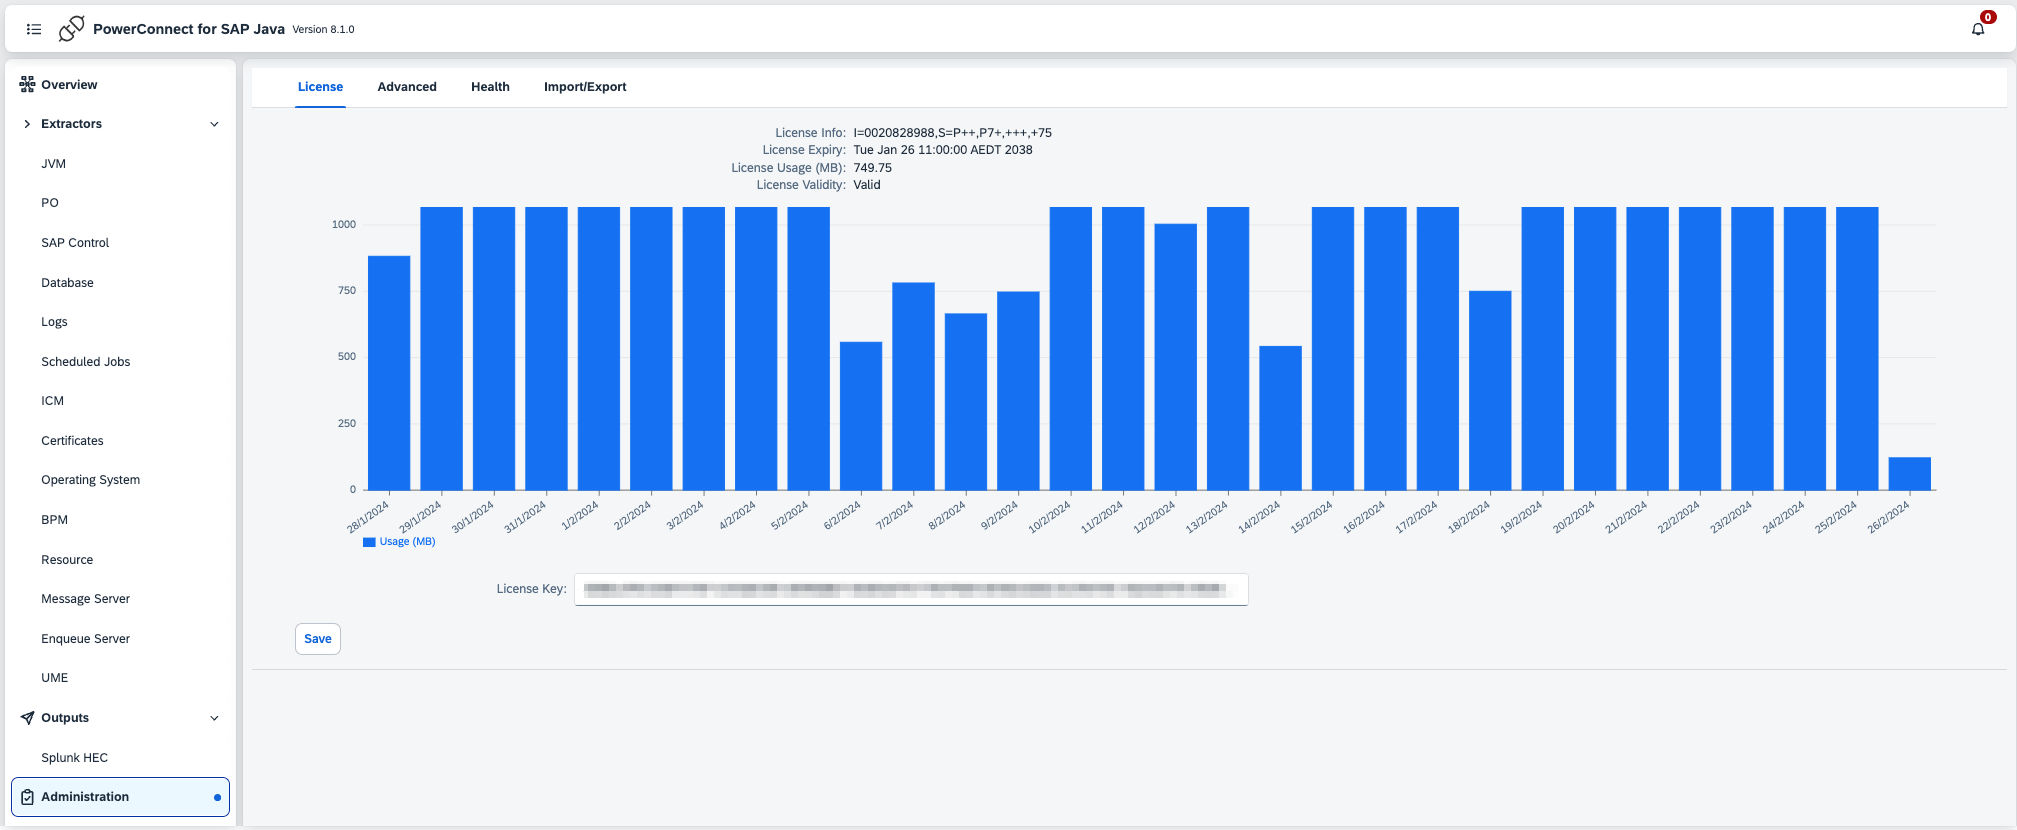Click the red notification count badge

[x=1988, y=17]
